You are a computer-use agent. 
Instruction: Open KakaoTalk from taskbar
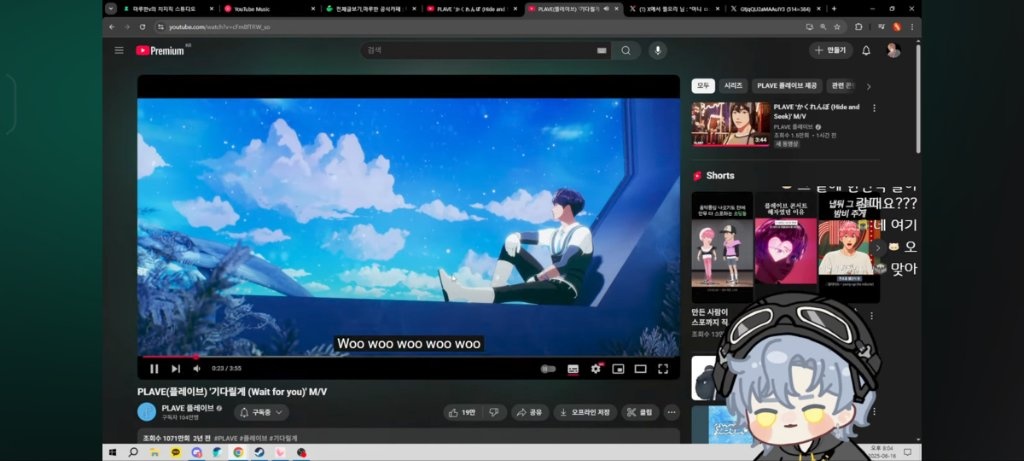coord(176,452)
